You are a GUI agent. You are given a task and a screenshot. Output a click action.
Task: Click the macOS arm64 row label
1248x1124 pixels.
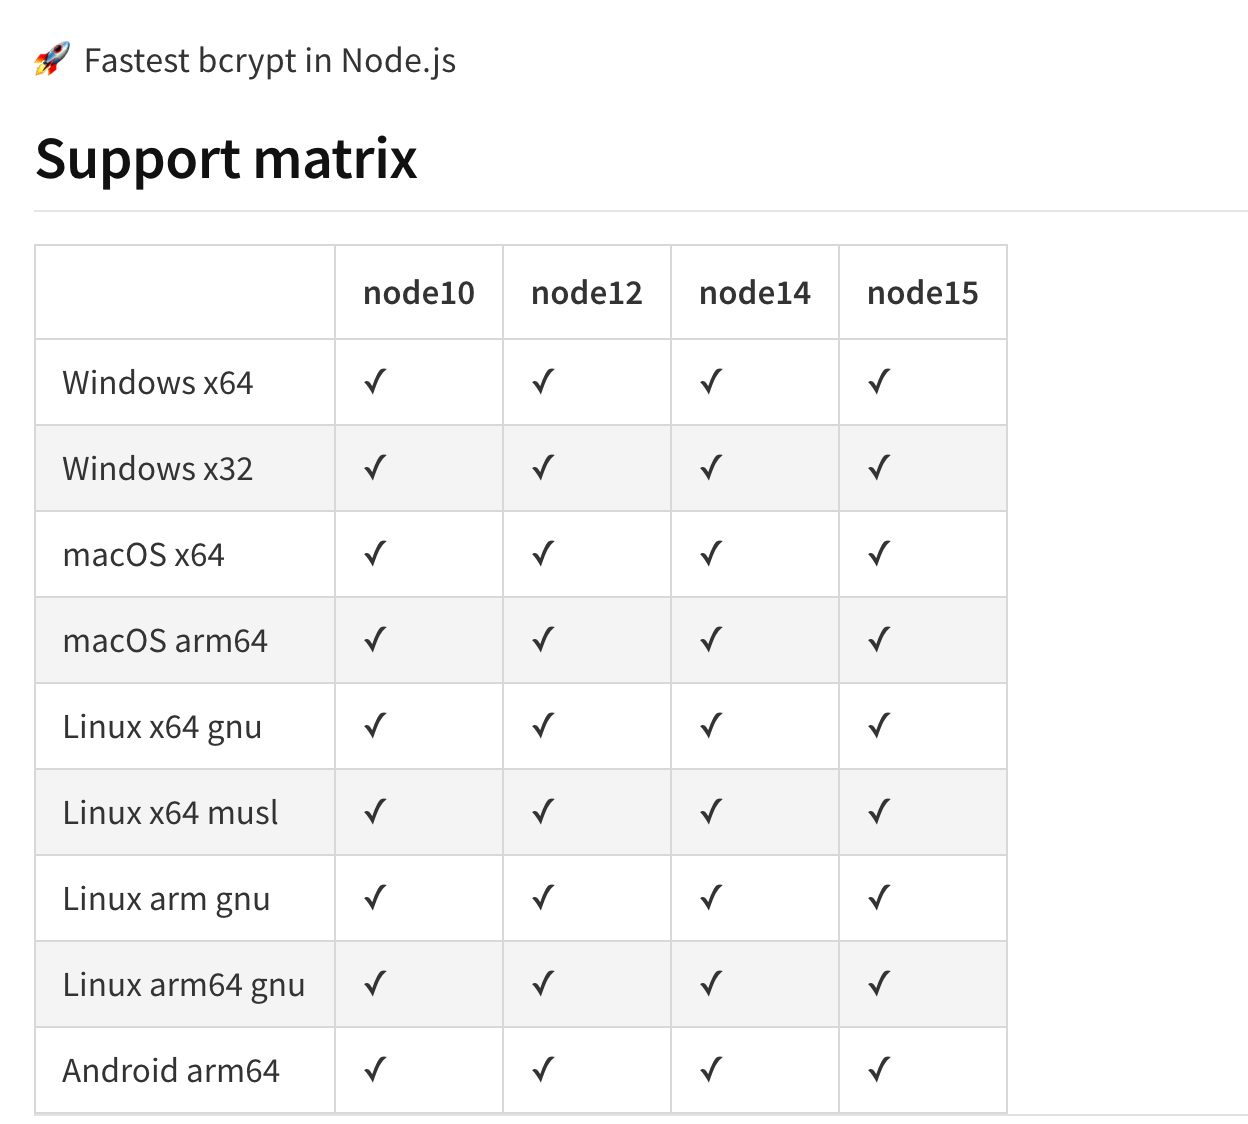(165, 641)
